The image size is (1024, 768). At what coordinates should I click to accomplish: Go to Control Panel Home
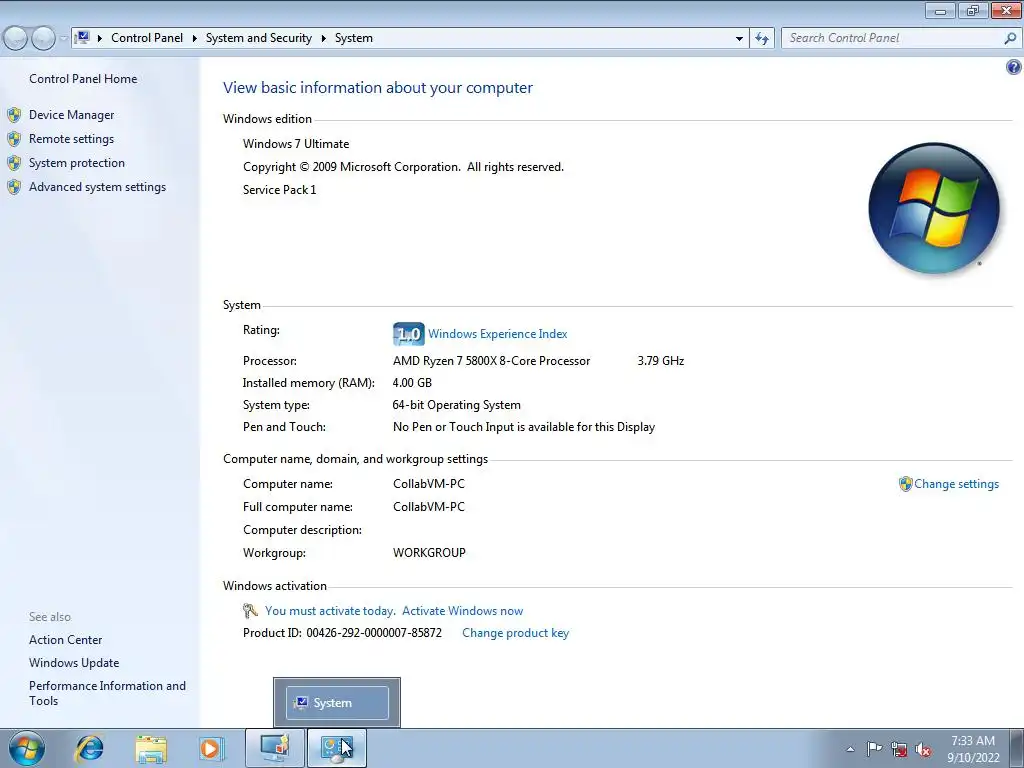click(x=83, y=79)
